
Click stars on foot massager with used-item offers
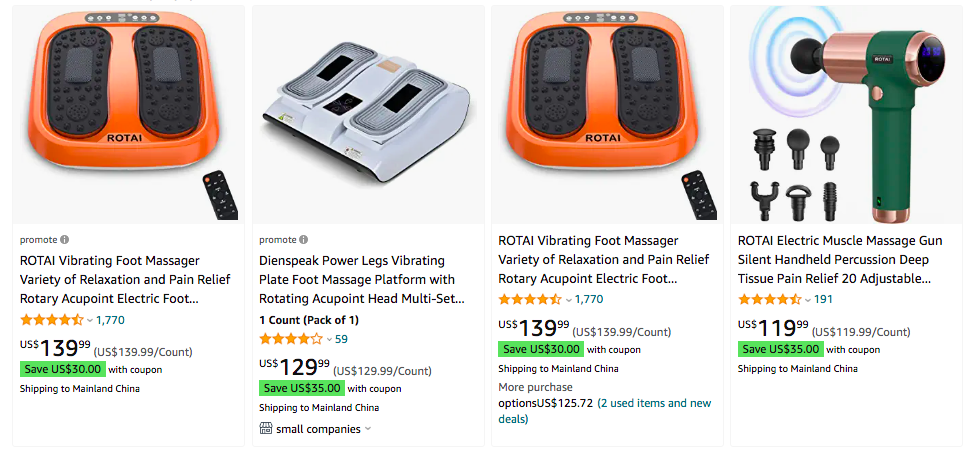530,299
